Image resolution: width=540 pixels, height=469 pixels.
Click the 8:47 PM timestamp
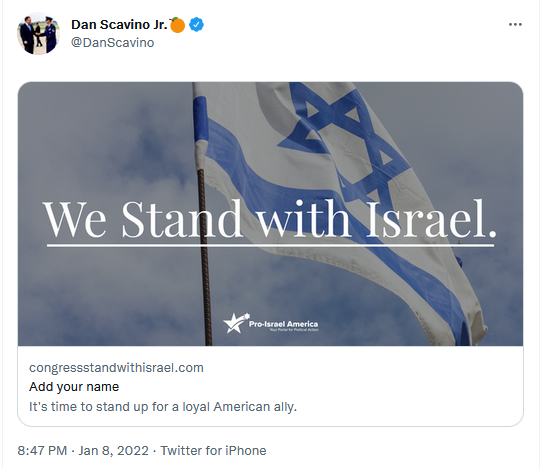pyautogui.click(x=42, y=450)
